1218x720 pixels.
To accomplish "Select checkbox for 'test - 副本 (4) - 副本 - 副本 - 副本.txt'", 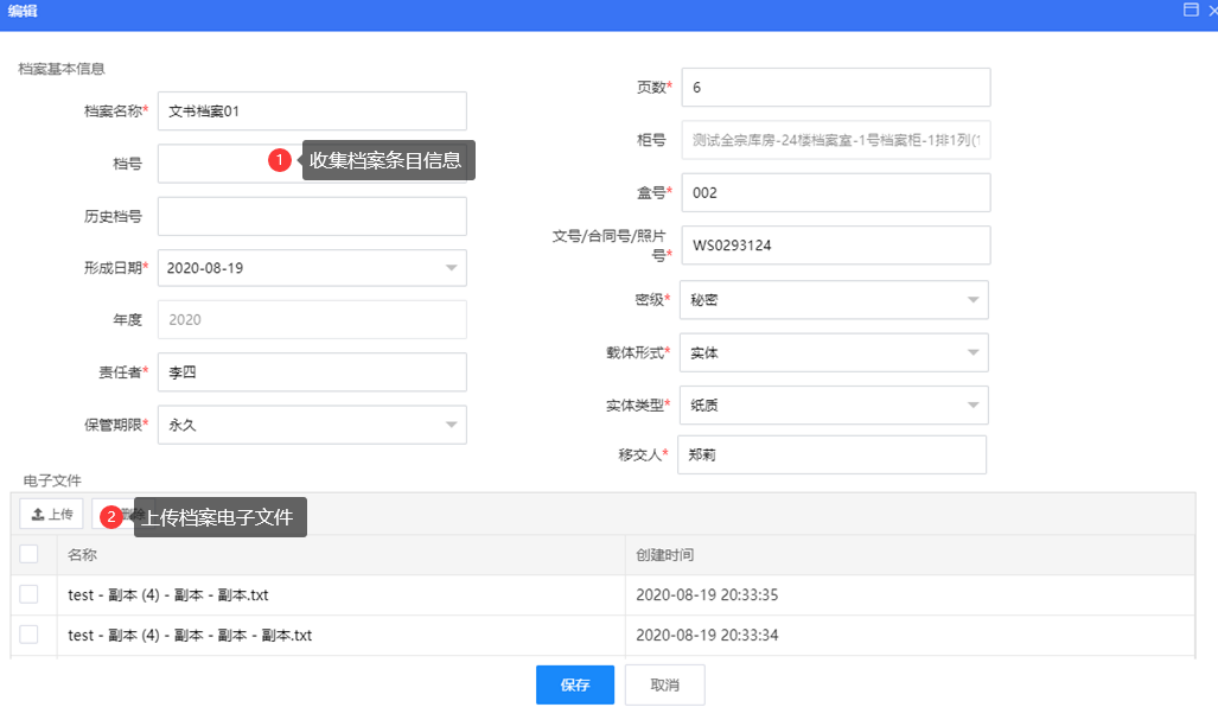I will point(29,635).
